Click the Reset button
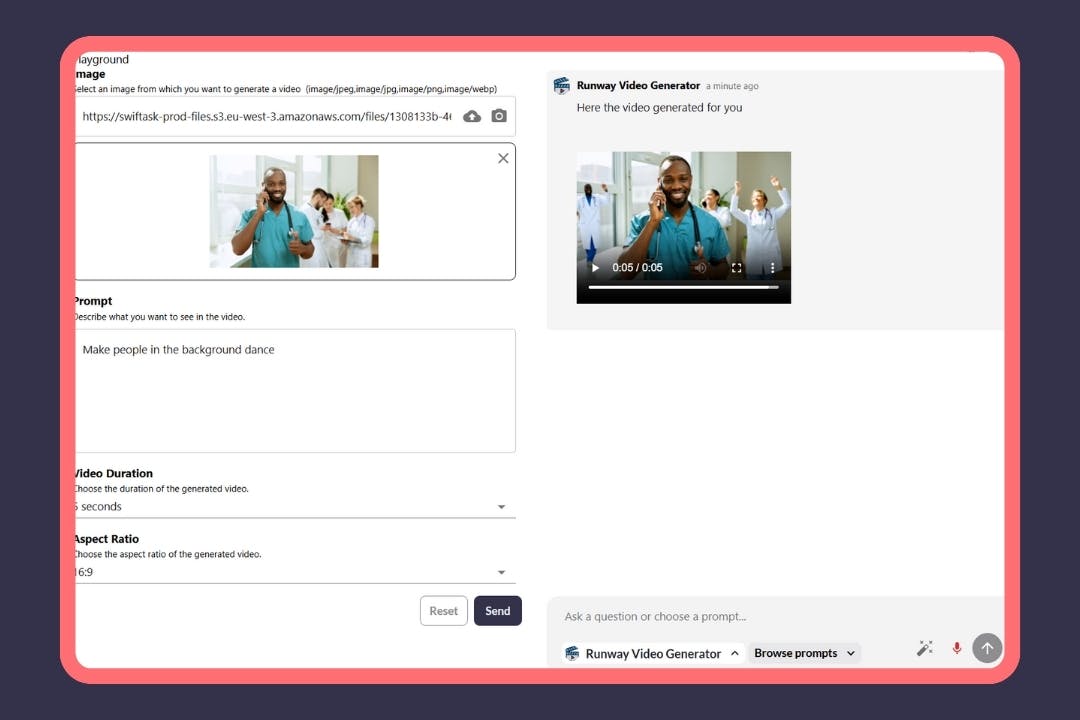 (443, 610)
